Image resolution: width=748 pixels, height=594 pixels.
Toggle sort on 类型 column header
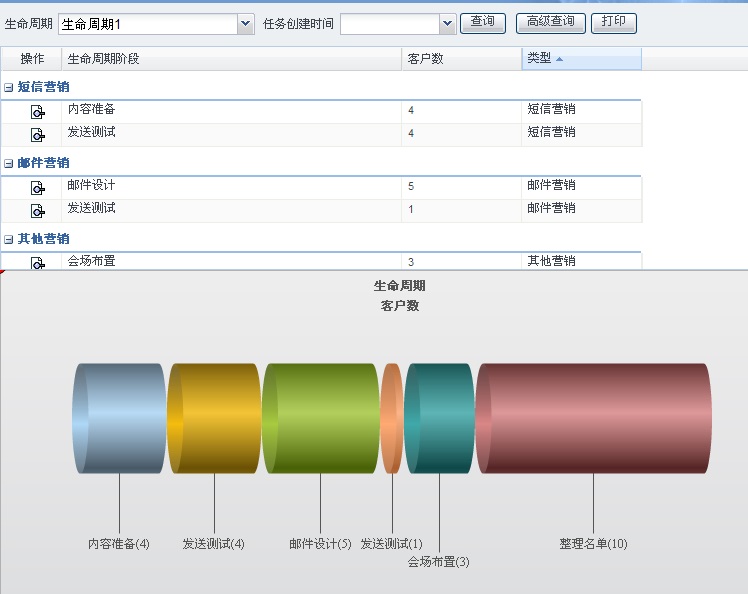coord(582,59)
